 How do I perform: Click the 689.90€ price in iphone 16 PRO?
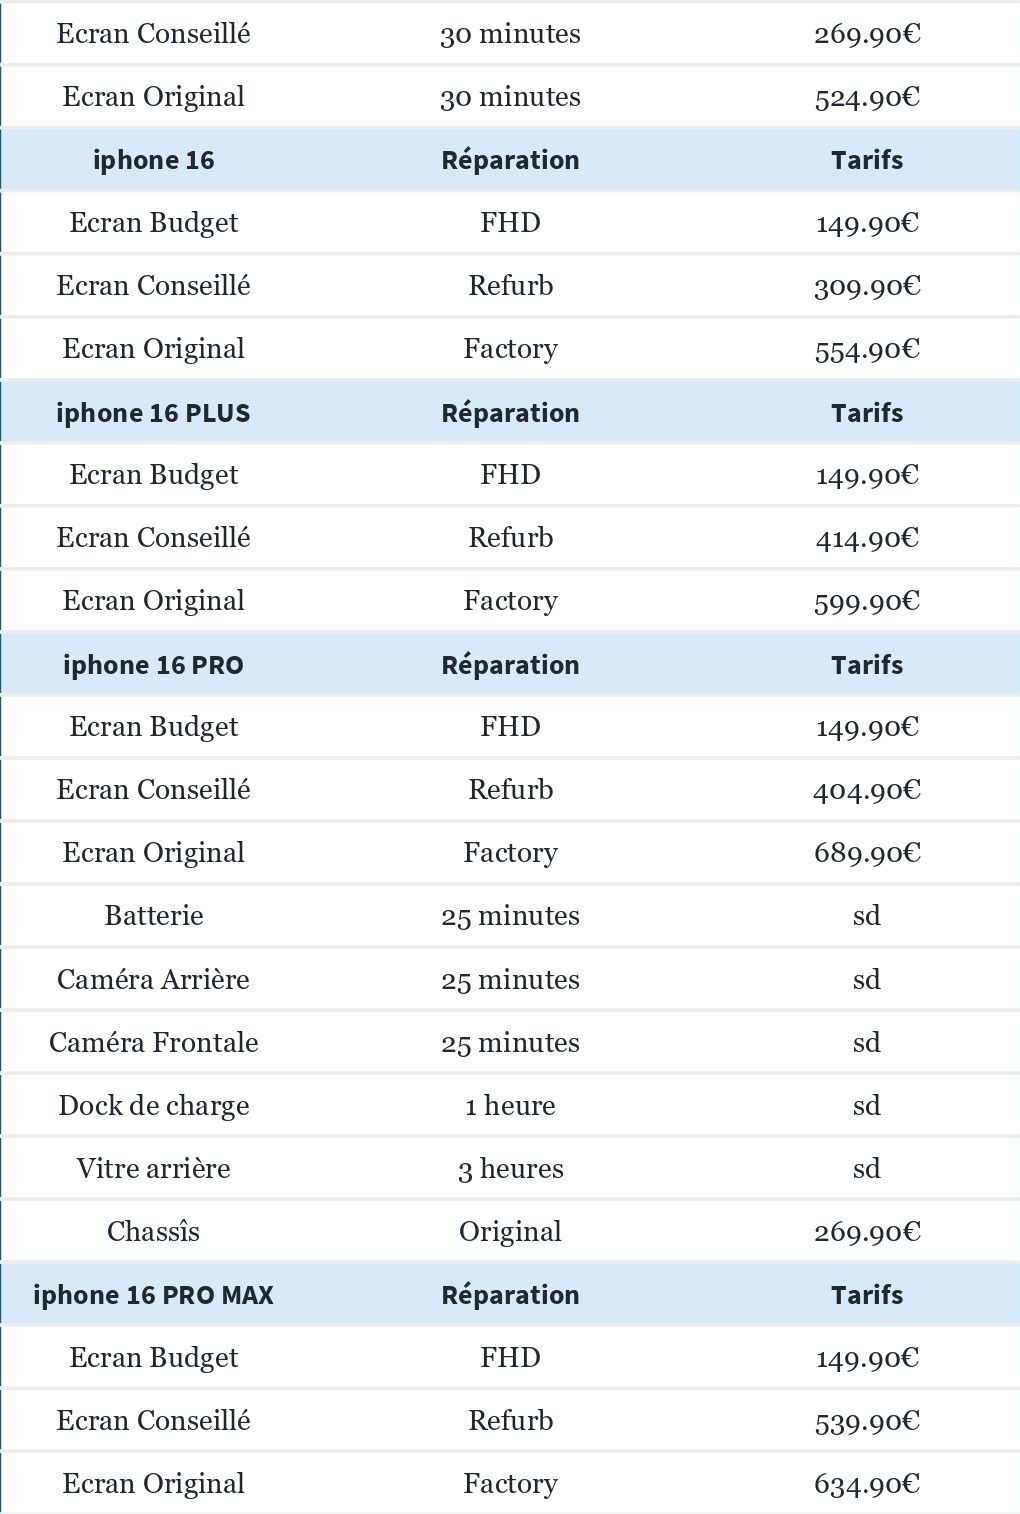867,853
